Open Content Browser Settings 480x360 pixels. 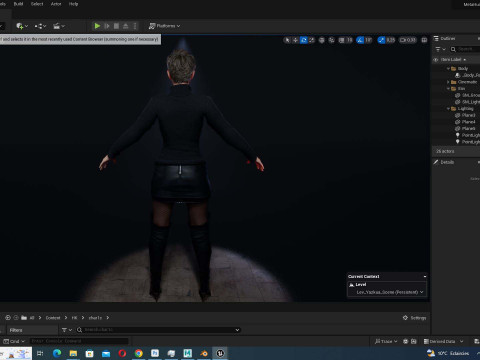[x=415, y=318]
